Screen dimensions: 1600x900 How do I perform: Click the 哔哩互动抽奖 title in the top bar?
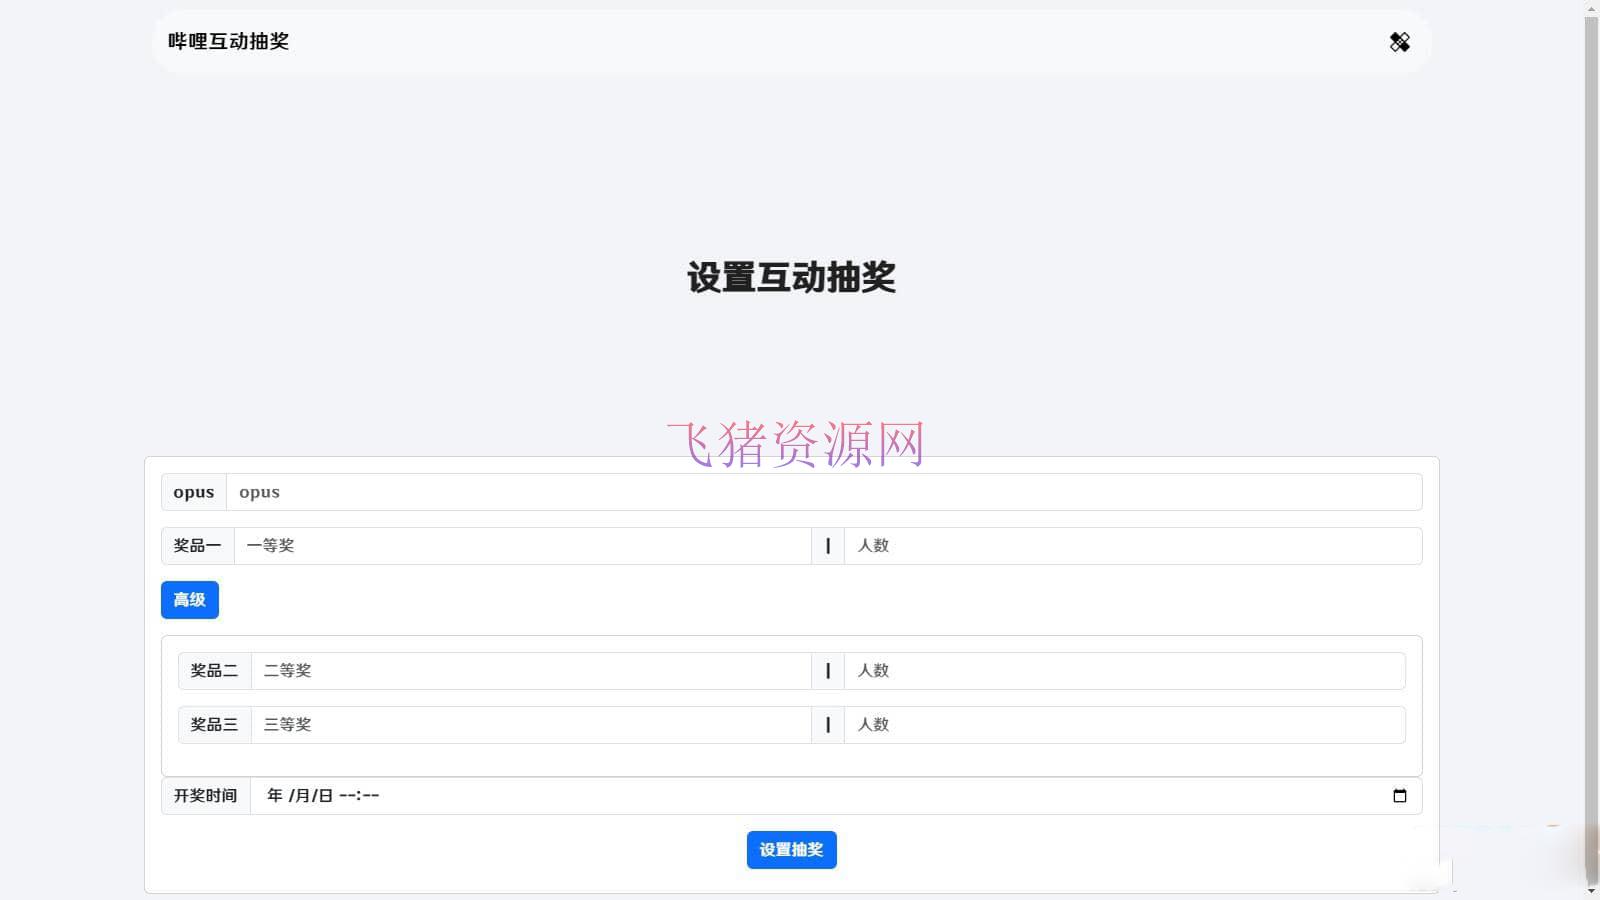227,42
